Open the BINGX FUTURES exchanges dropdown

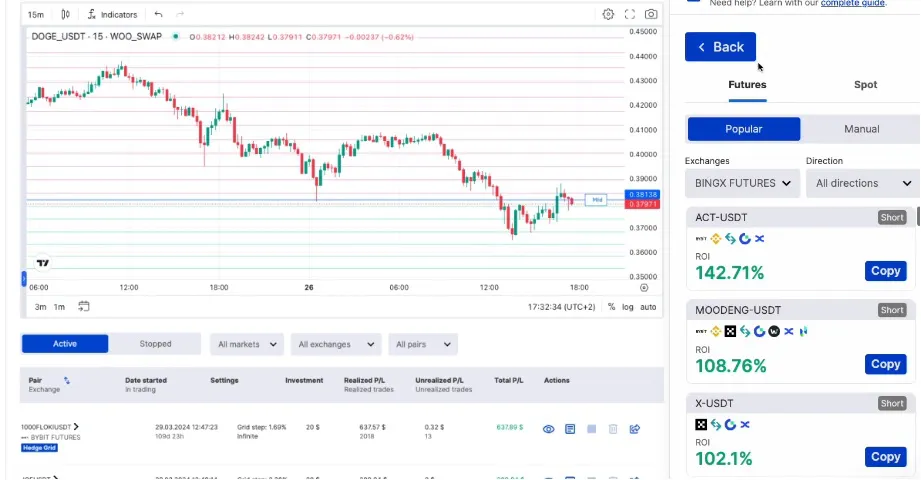click(x=742, y=183)
